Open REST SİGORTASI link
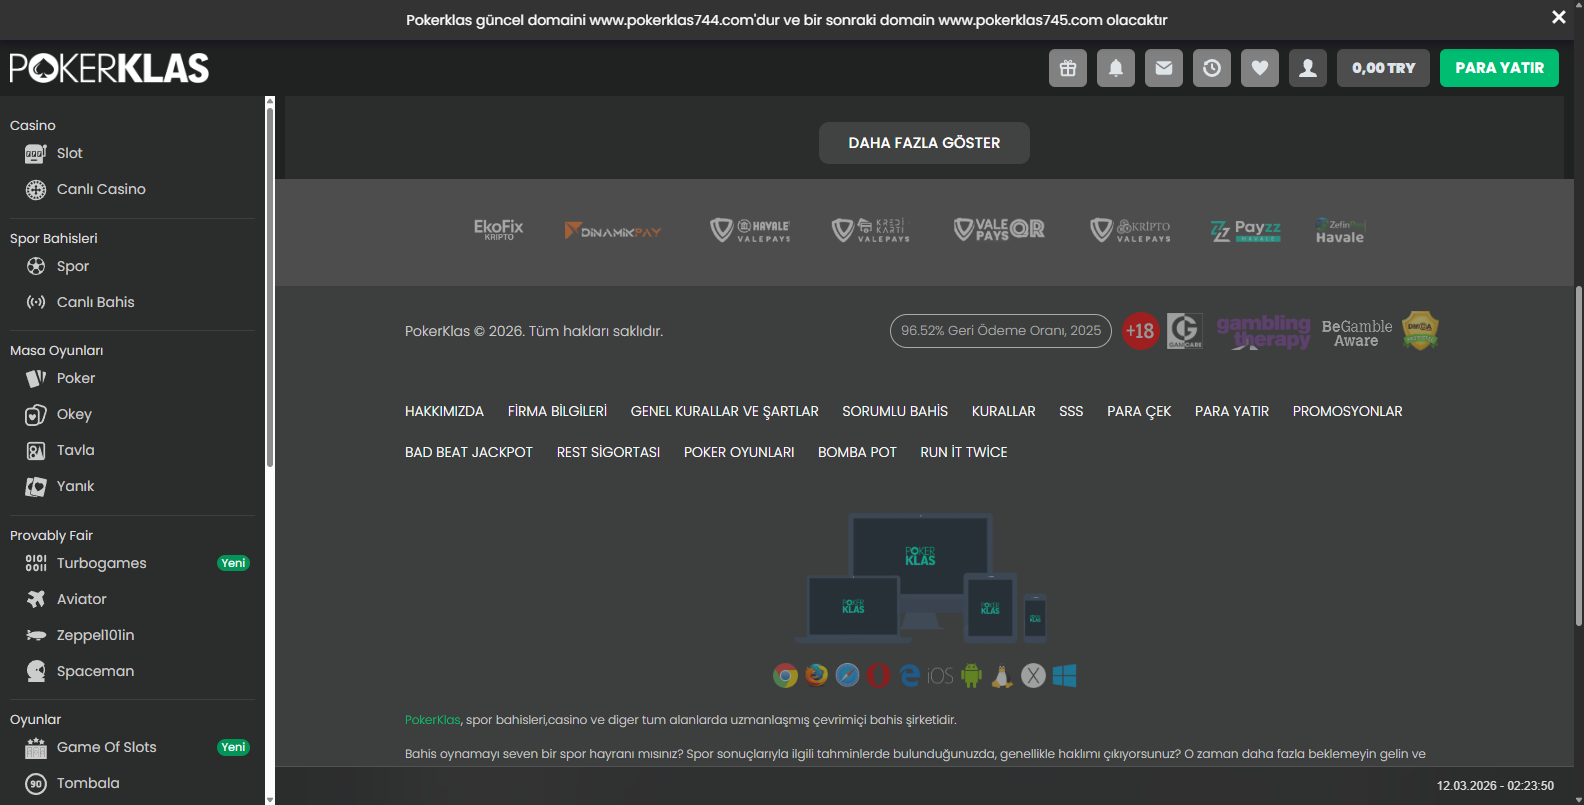The width and height of the screenshot is (1584, 805). [x=608, y=452]
